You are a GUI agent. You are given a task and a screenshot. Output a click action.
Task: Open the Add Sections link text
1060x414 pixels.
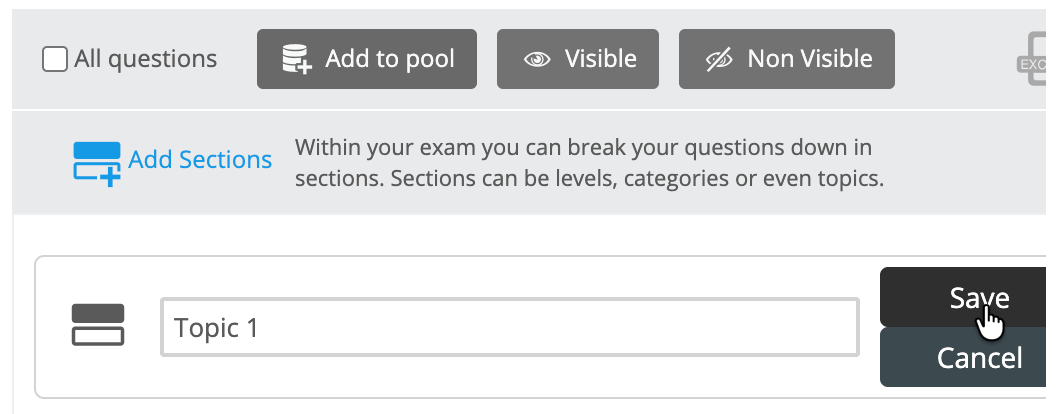(200, 160)
